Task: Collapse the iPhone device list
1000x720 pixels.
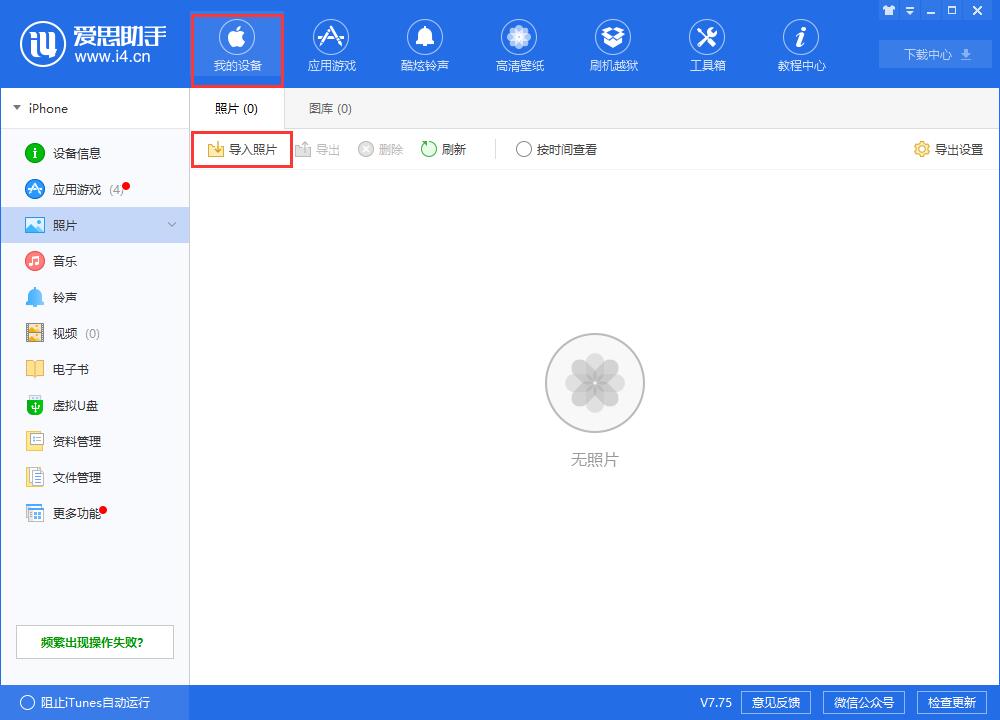Action: (x=17, y=108)
